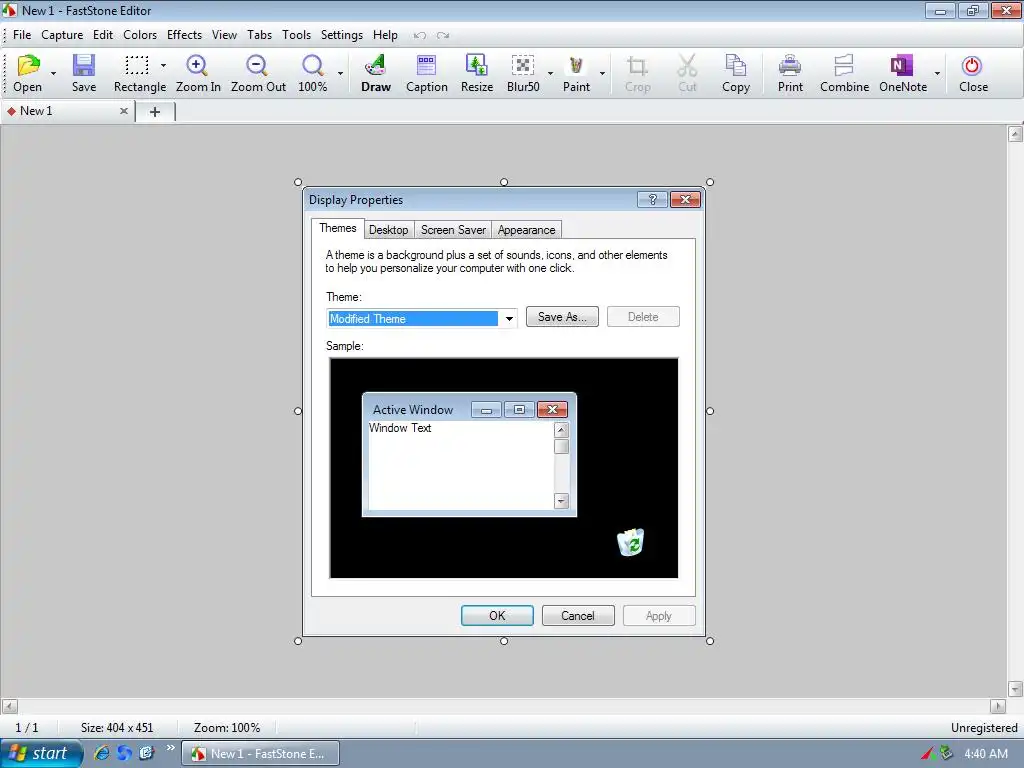Click the Redo arrow in menu bar
This screenshot has height=768, width=1024.
point(443,35)
